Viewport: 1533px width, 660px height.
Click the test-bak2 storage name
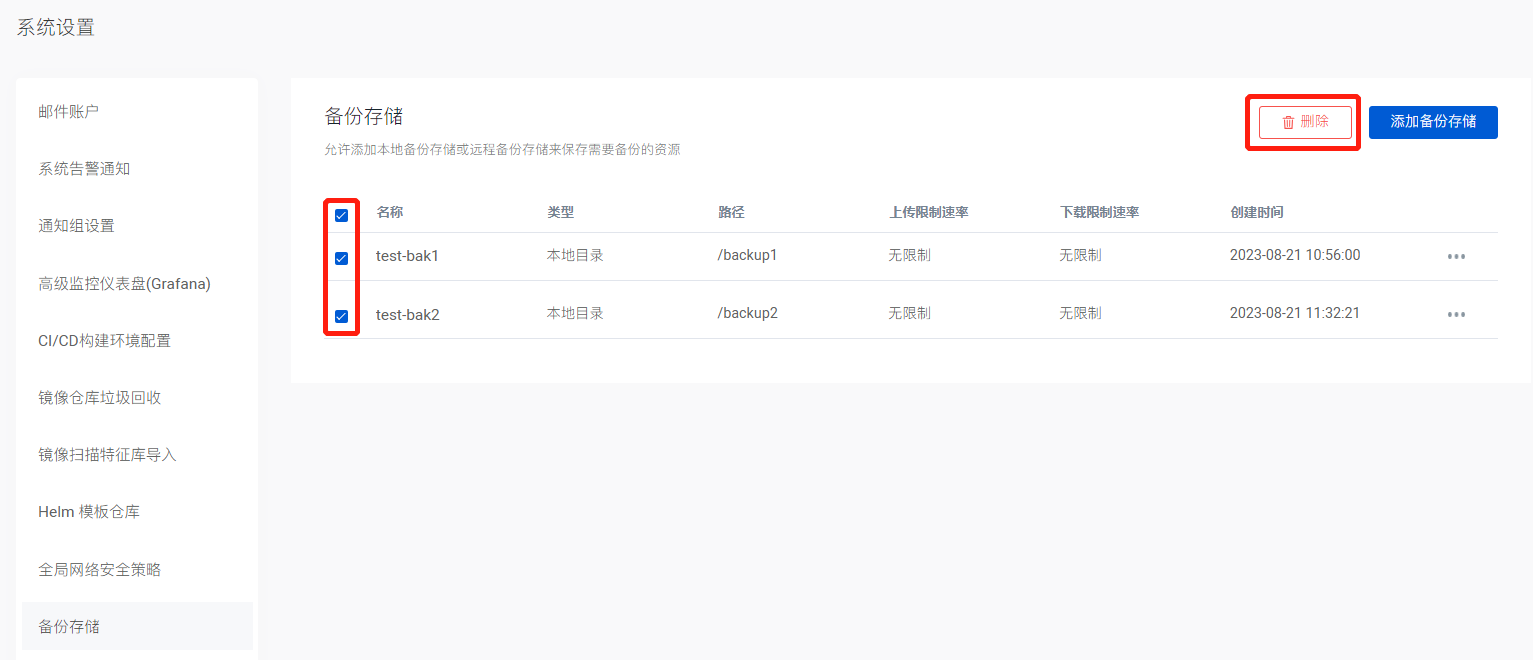(407, 314)
